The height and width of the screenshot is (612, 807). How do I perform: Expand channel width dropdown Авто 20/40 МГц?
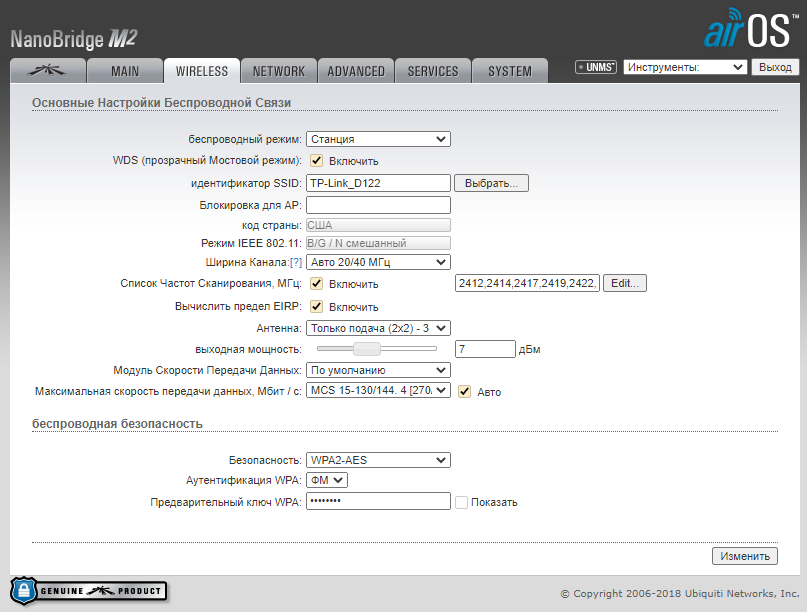[378, 262]
